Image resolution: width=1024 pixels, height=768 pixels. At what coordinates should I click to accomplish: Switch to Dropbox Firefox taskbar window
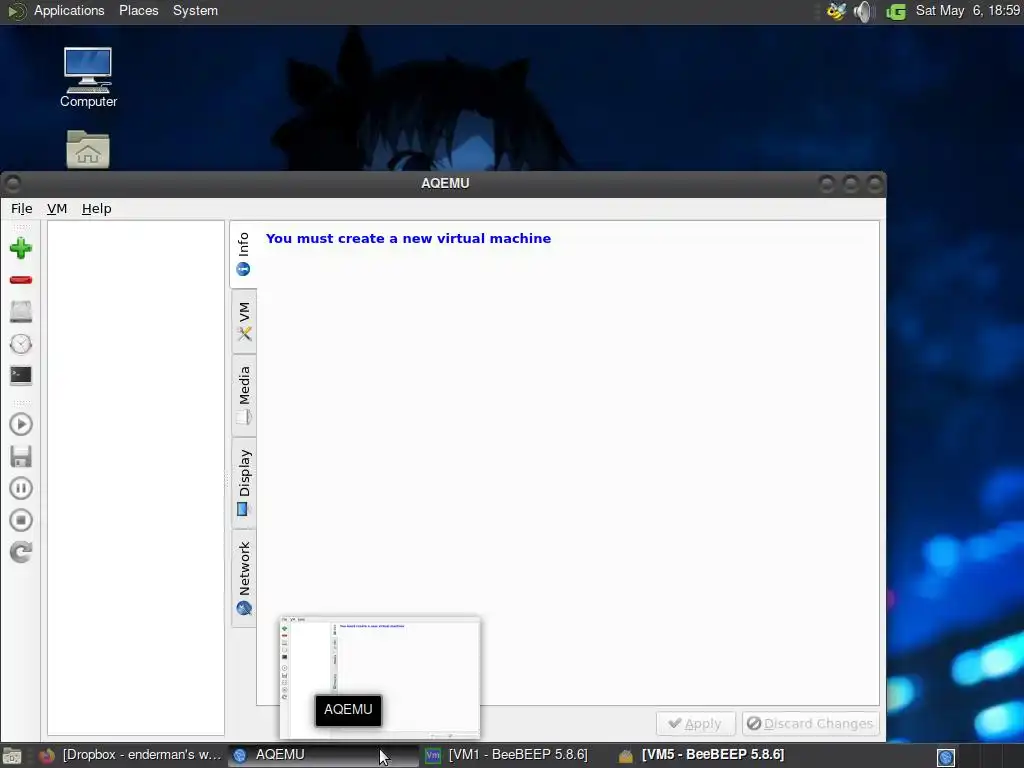pos(129,755)
